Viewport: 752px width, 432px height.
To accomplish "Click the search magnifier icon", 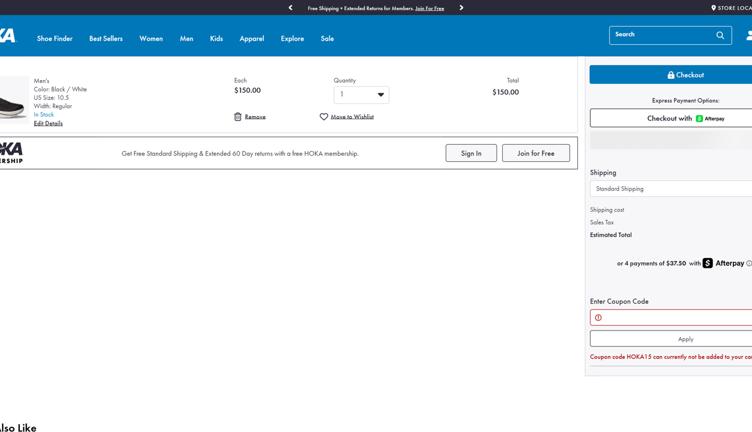I will point(720,35).
